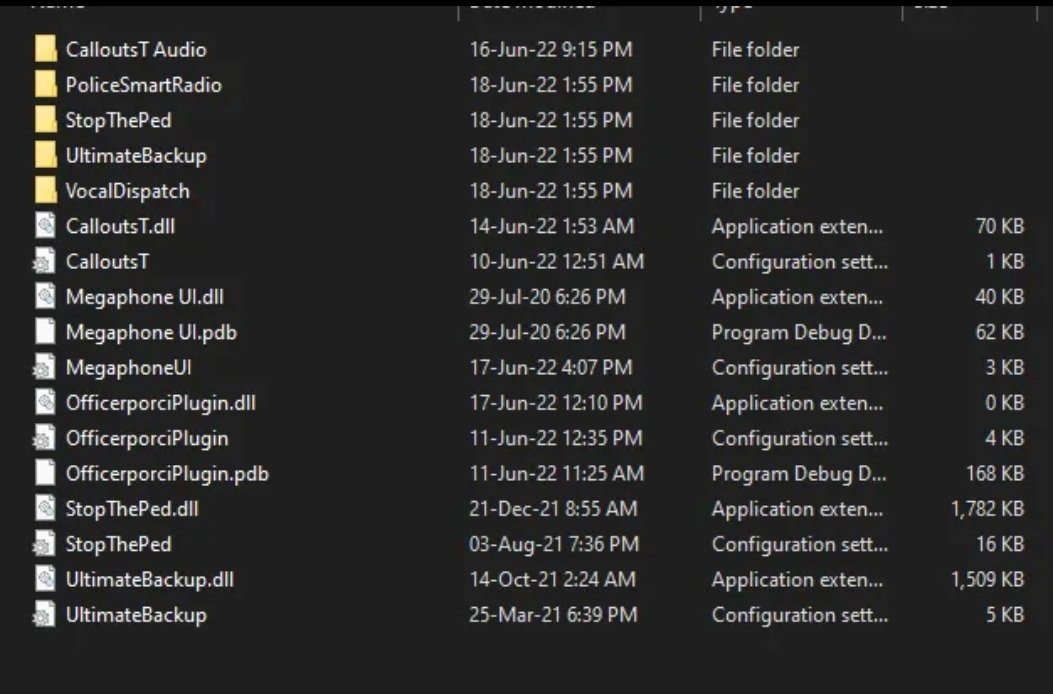Click the 14-Jun-22 1:53 AM date

coord(551,226)
